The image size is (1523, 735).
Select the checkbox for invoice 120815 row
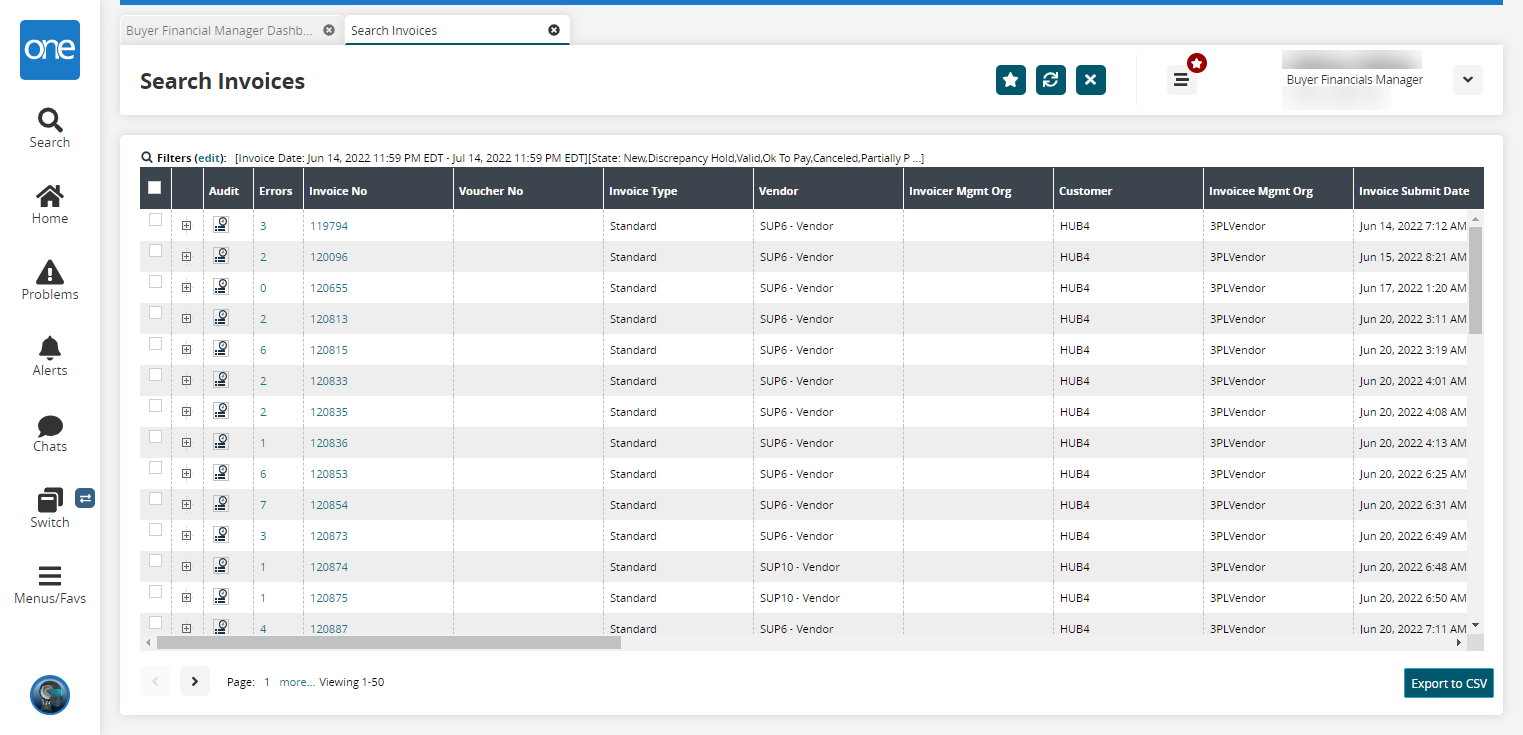tap(155, 344)
